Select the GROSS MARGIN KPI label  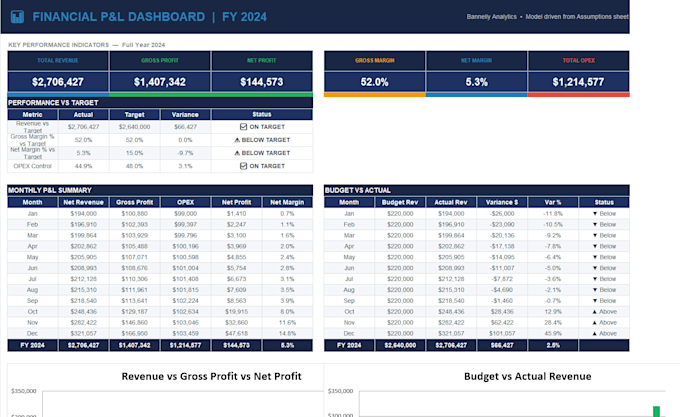click(x=375, y=61)
